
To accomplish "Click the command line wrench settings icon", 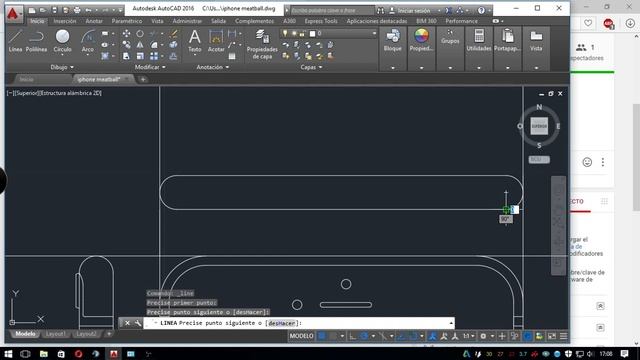I will 138,323.
